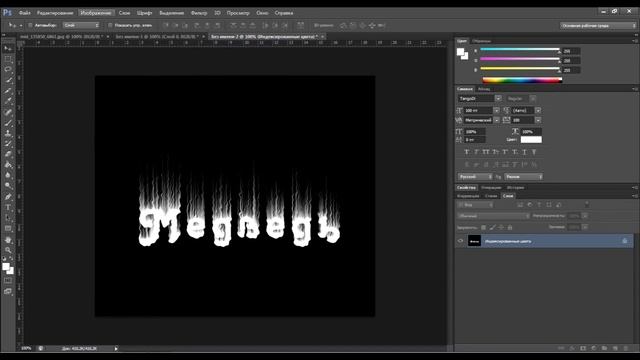Toggle lock transparent pixels icon
The height and width of the screenshot is (360, 640).
484,227
